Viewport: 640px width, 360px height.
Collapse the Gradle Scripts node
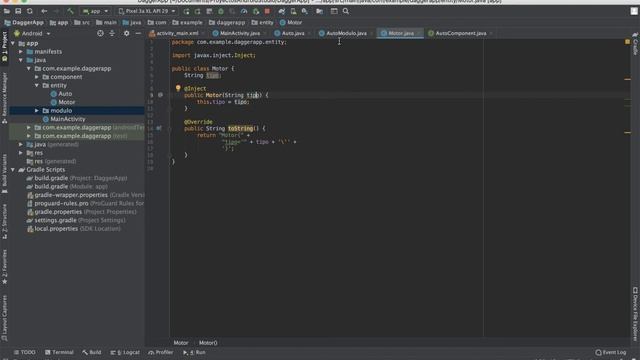pos(13,169)
